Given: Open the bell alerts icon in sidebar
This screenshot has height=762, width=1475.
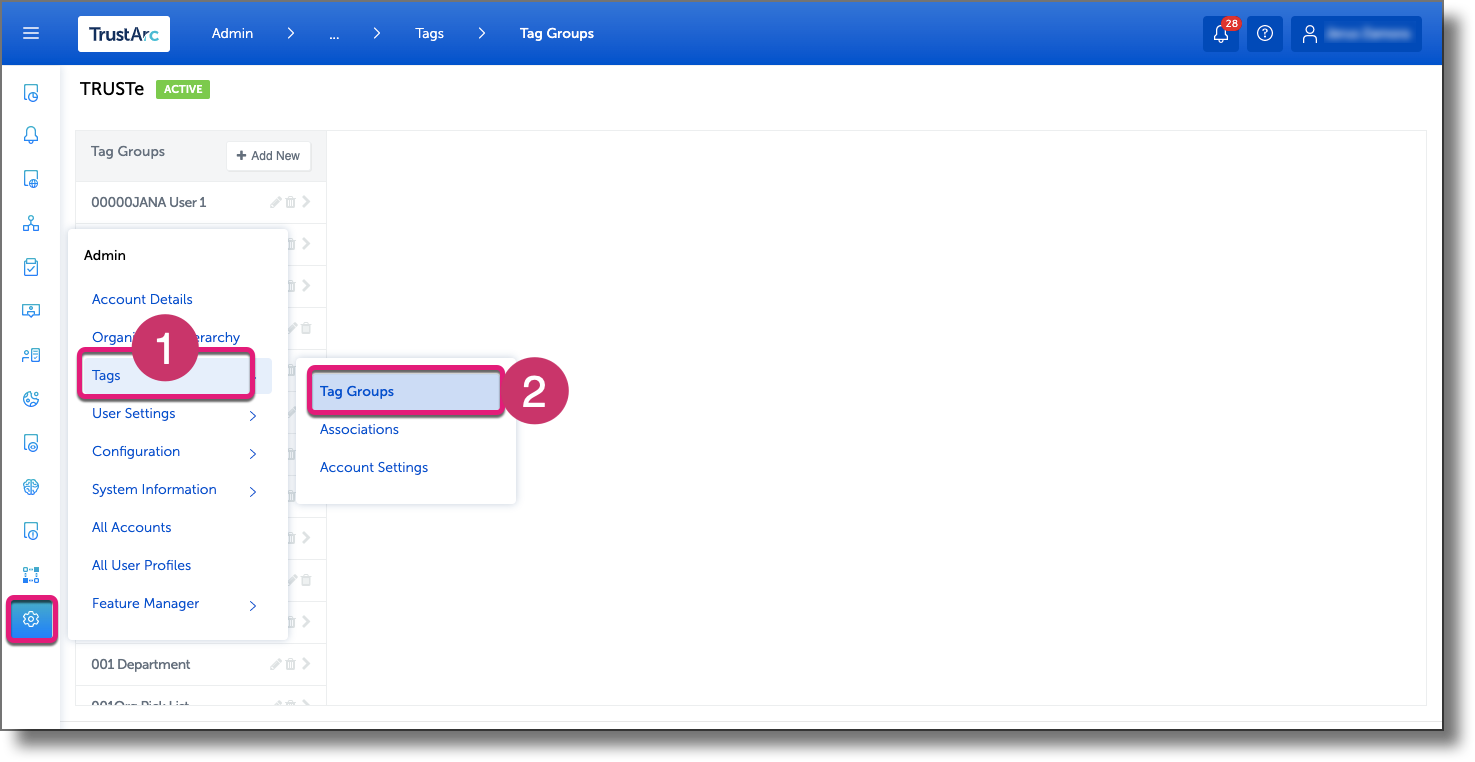Looking at the screenshot, I should (31, 135).
